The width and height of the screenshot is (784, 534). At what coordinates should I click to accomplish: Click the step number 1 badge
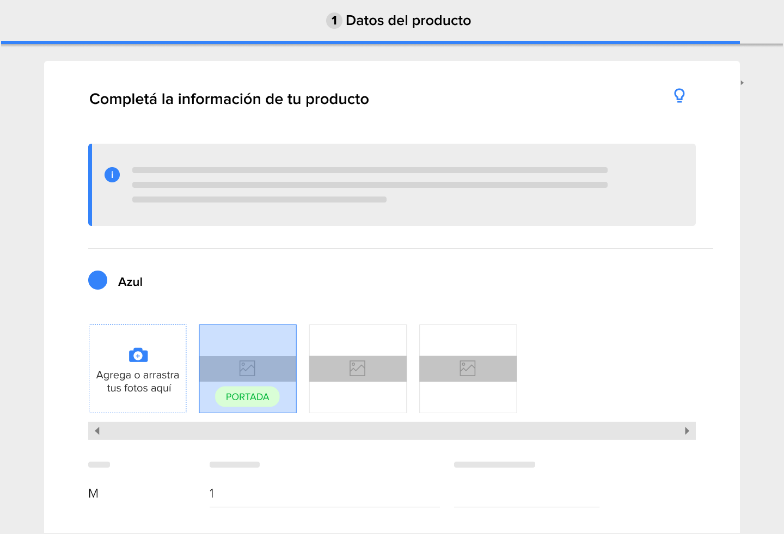pyautogui.click(x=334, y=20)
